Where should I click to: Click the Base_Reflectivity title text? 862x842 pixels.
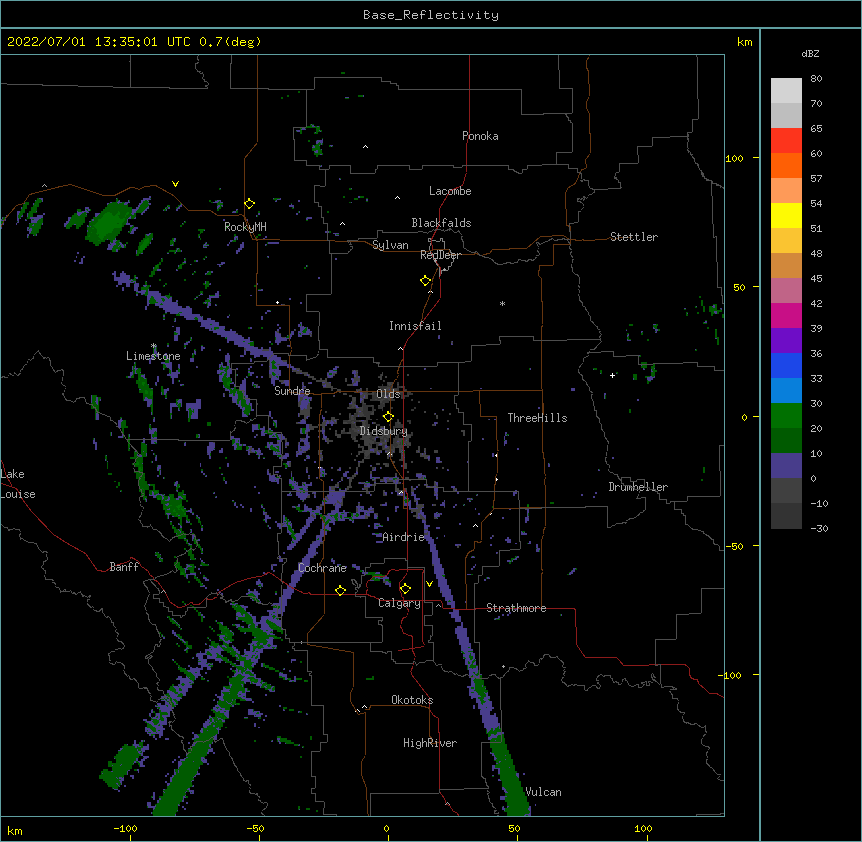click(431, 15)
